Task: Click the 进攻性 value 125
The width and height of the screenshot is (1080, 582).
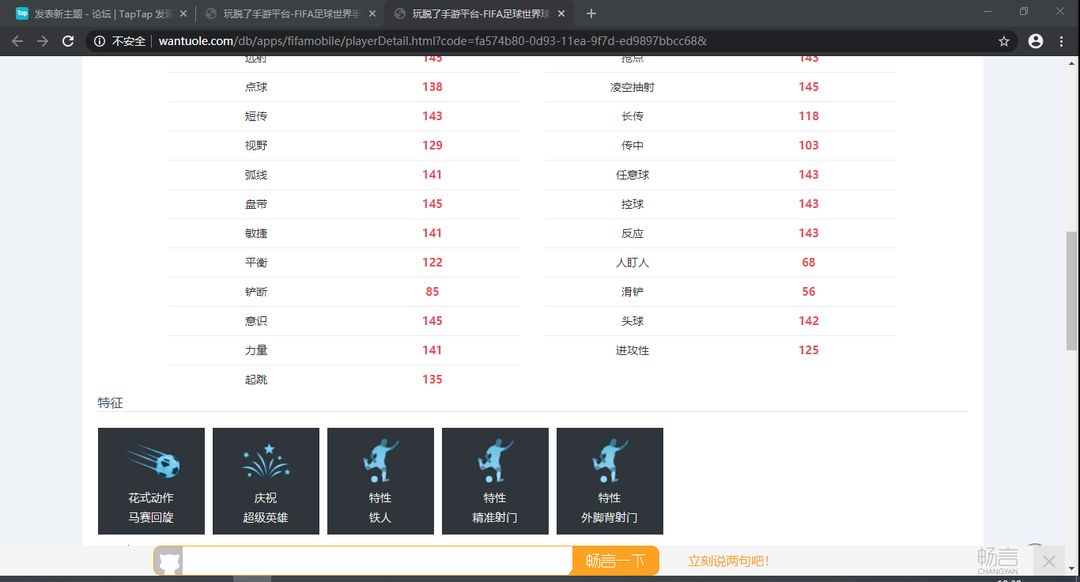Action: [x=809, y=350]
